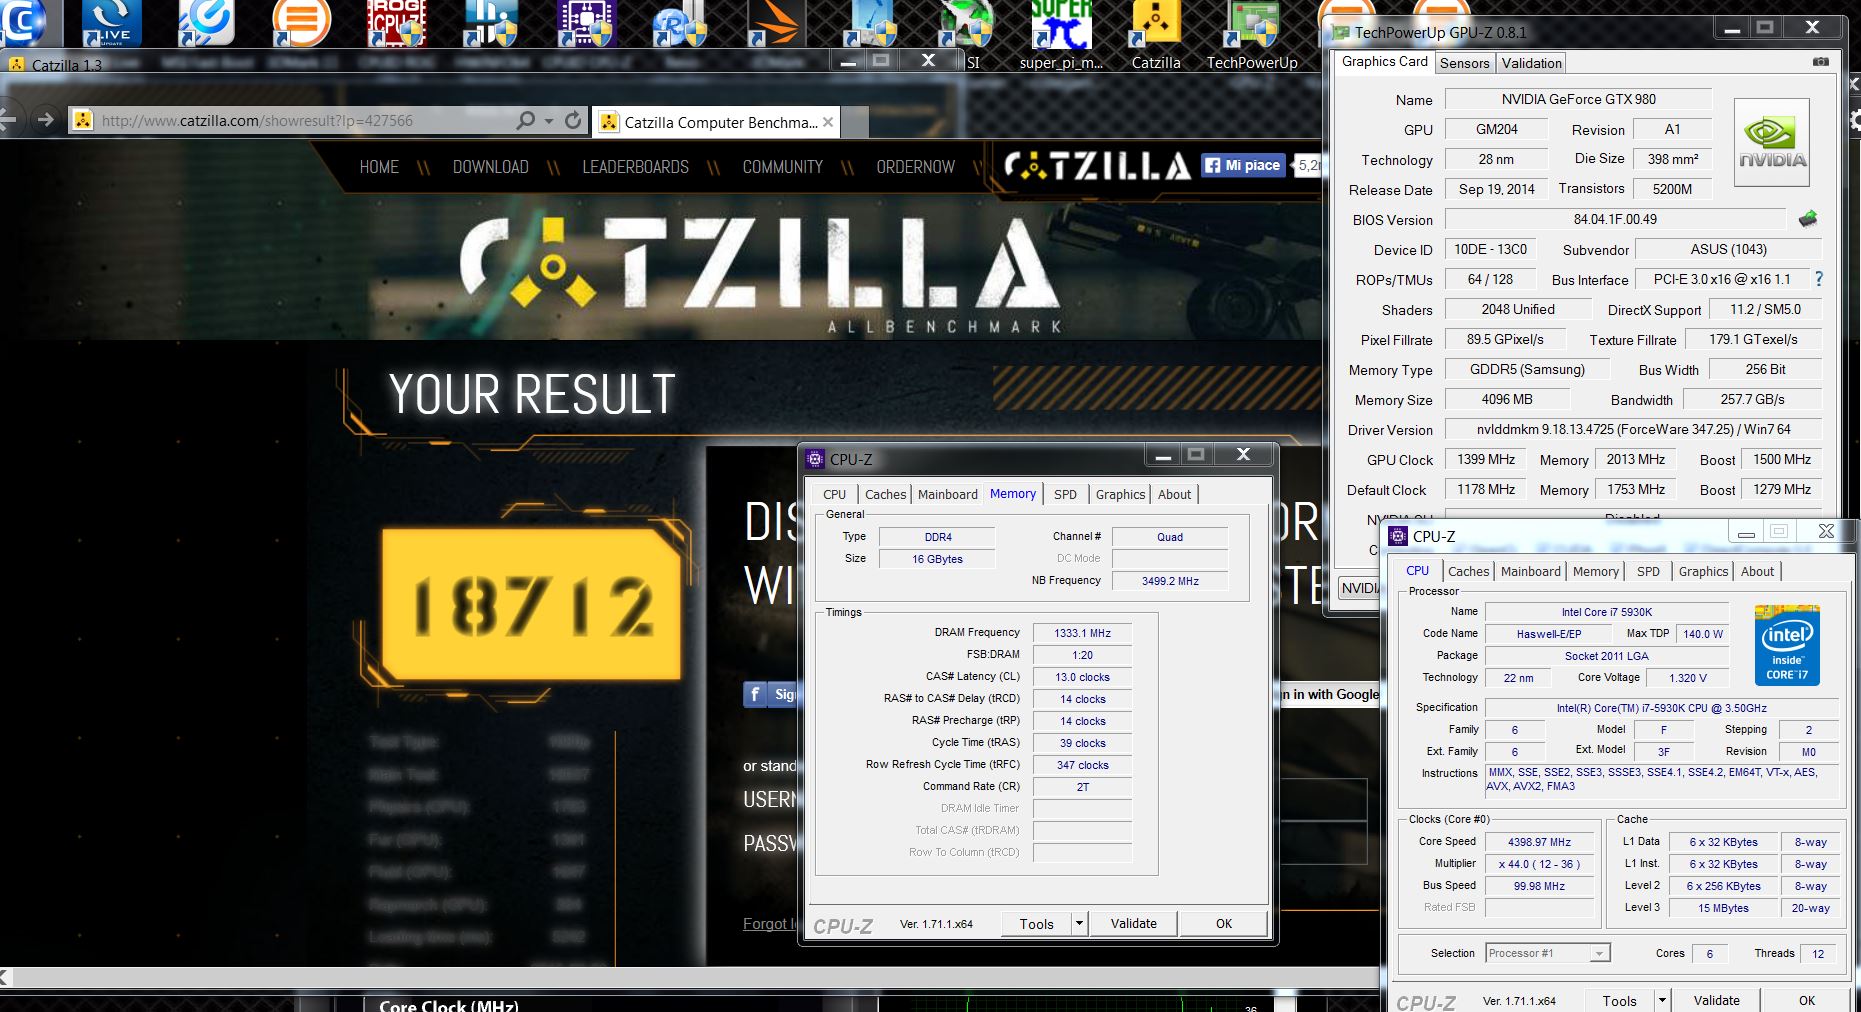
Task: Open the Memory tab in CPU-Z CPU window
Action: [x=1595, y=571]
